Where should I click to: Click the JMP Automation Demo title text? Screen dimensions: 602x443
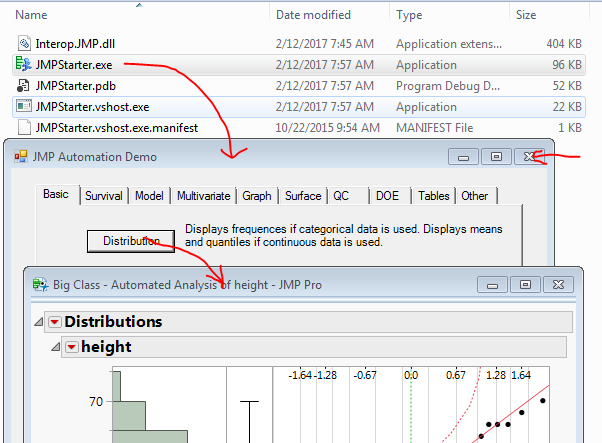(94, 157)
